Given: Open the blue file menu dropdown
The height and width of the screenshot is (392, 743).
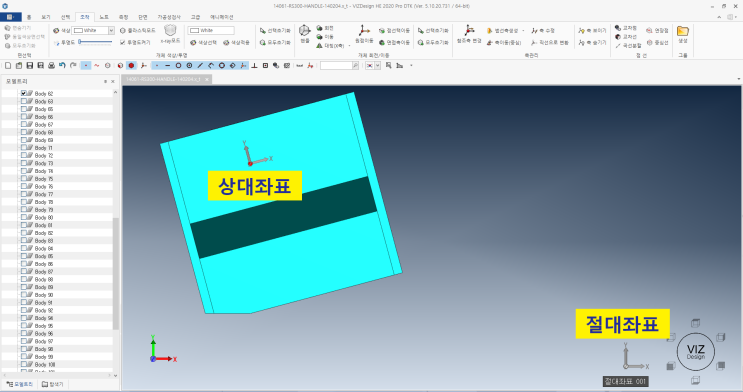Looking at the screenshot, I should (10, 17).
